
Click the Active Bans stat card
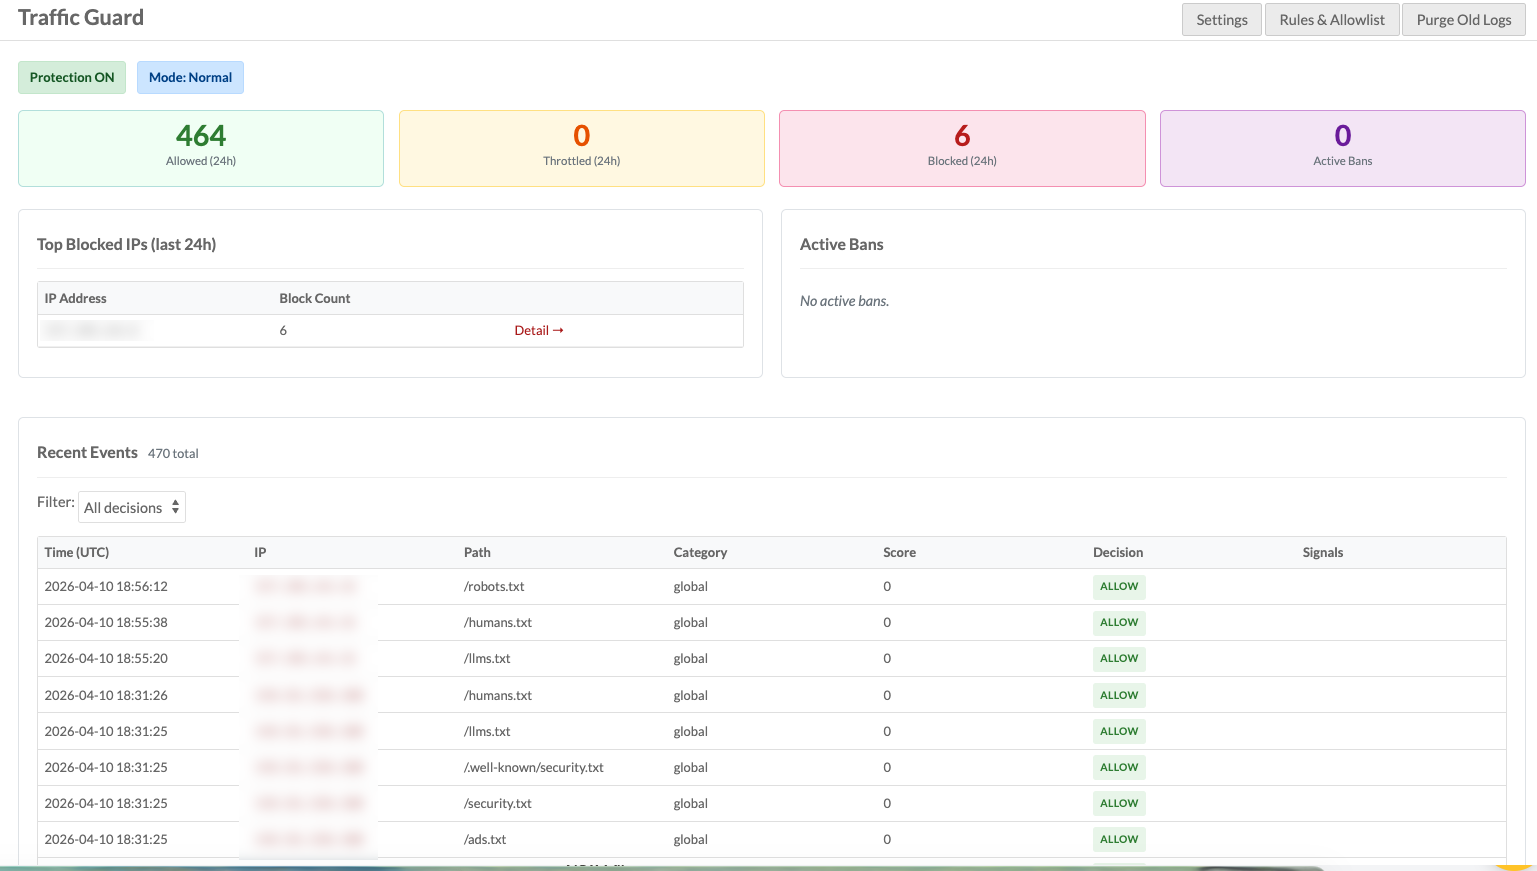(x=1342, y=148)
